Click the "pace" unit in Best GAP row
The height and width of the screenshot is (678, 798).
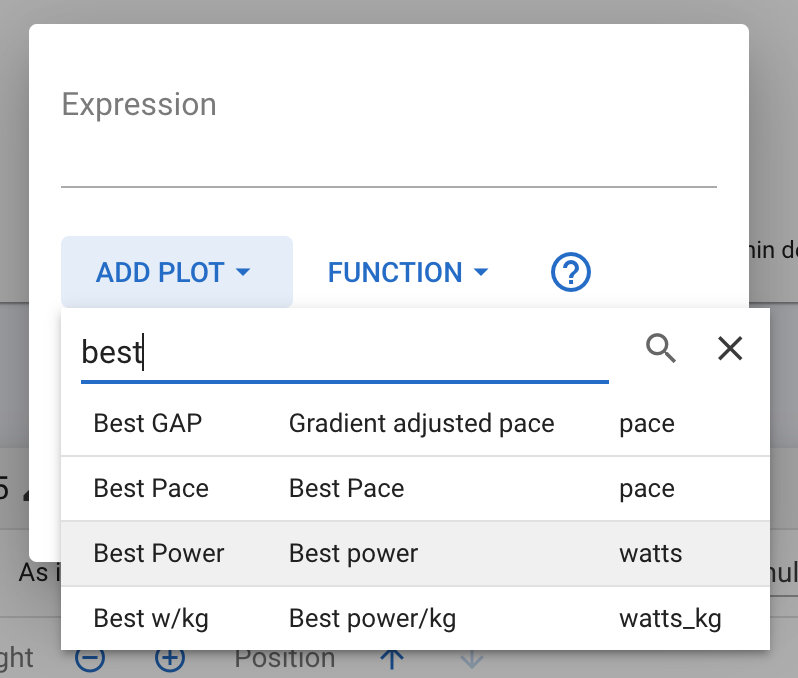[x=646, y=424]
